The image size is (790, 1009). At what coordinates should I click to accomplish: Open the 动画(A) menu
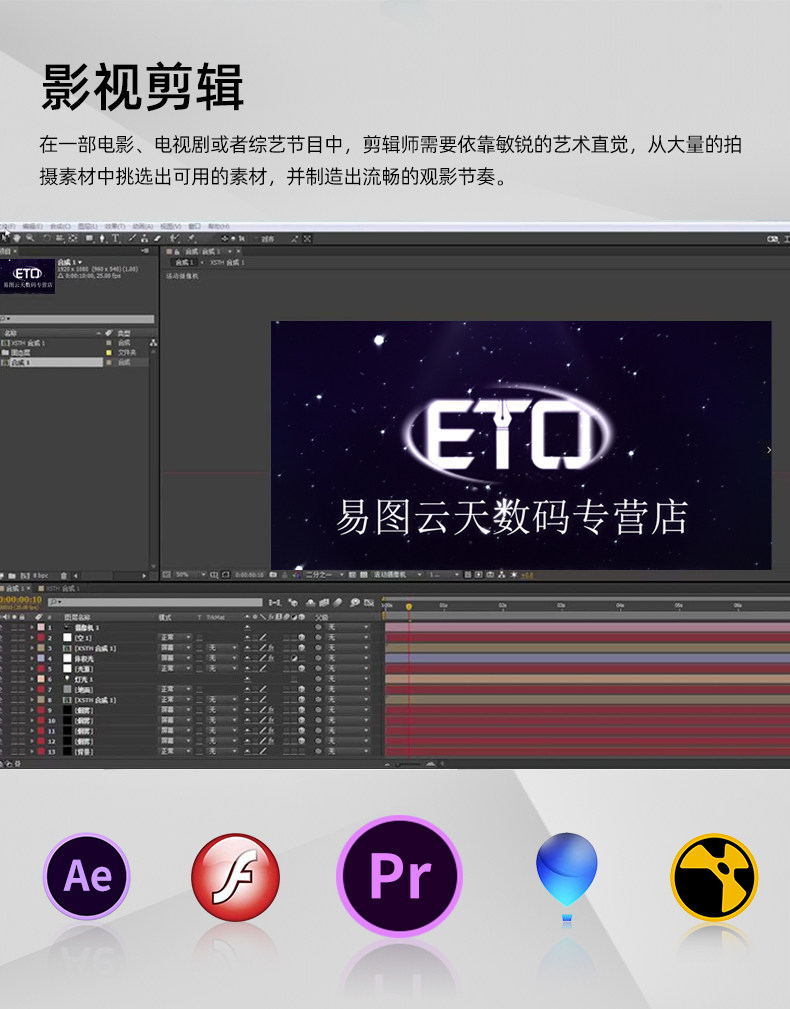pyautogui.click(x=141, y=226)
